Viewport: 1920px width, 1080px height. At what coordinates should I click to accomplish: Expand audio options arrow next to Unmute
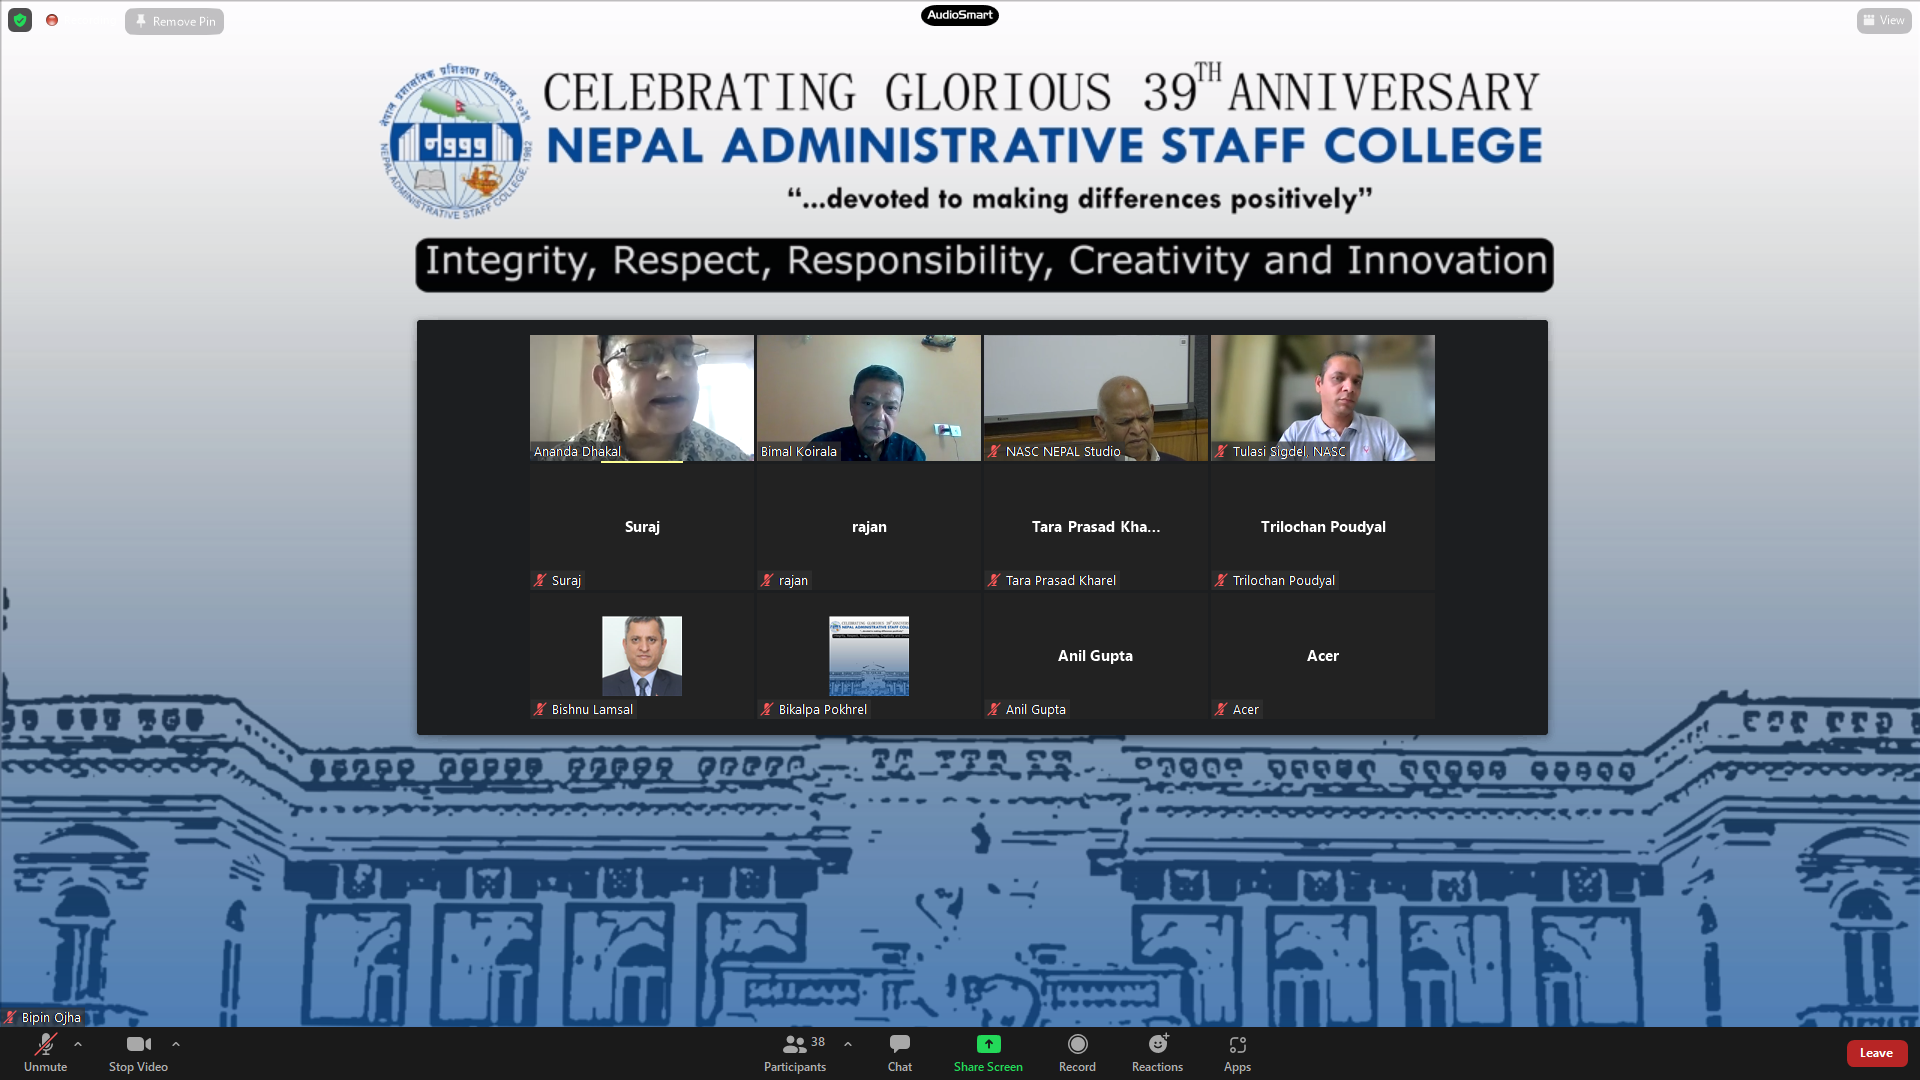(78, 1044)
